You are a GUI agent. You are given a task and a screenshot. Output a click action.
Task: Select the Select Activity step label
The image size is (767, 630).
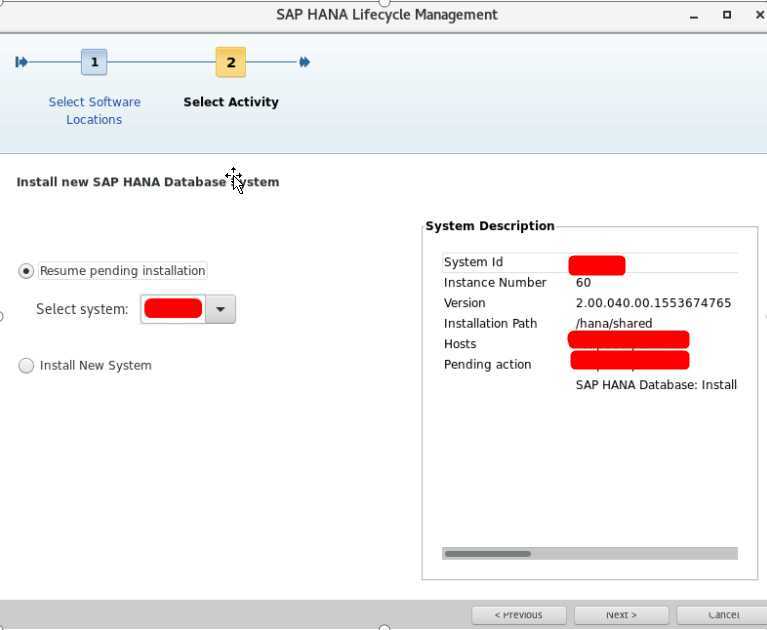pyautogui.click(x=231, y=102)
